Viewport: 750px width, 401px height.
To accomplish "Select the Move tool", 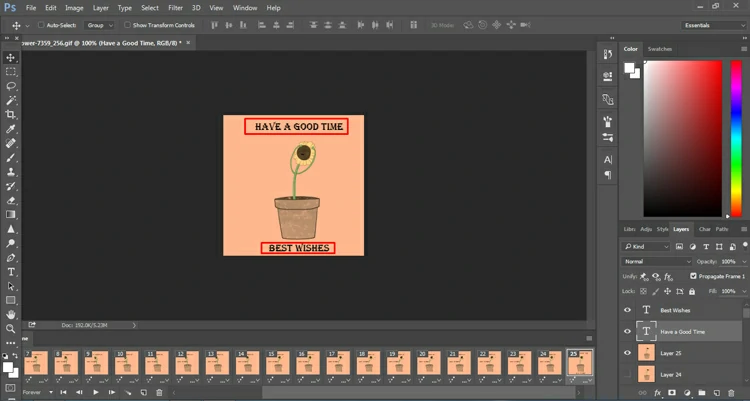I will tap(11, 58).
